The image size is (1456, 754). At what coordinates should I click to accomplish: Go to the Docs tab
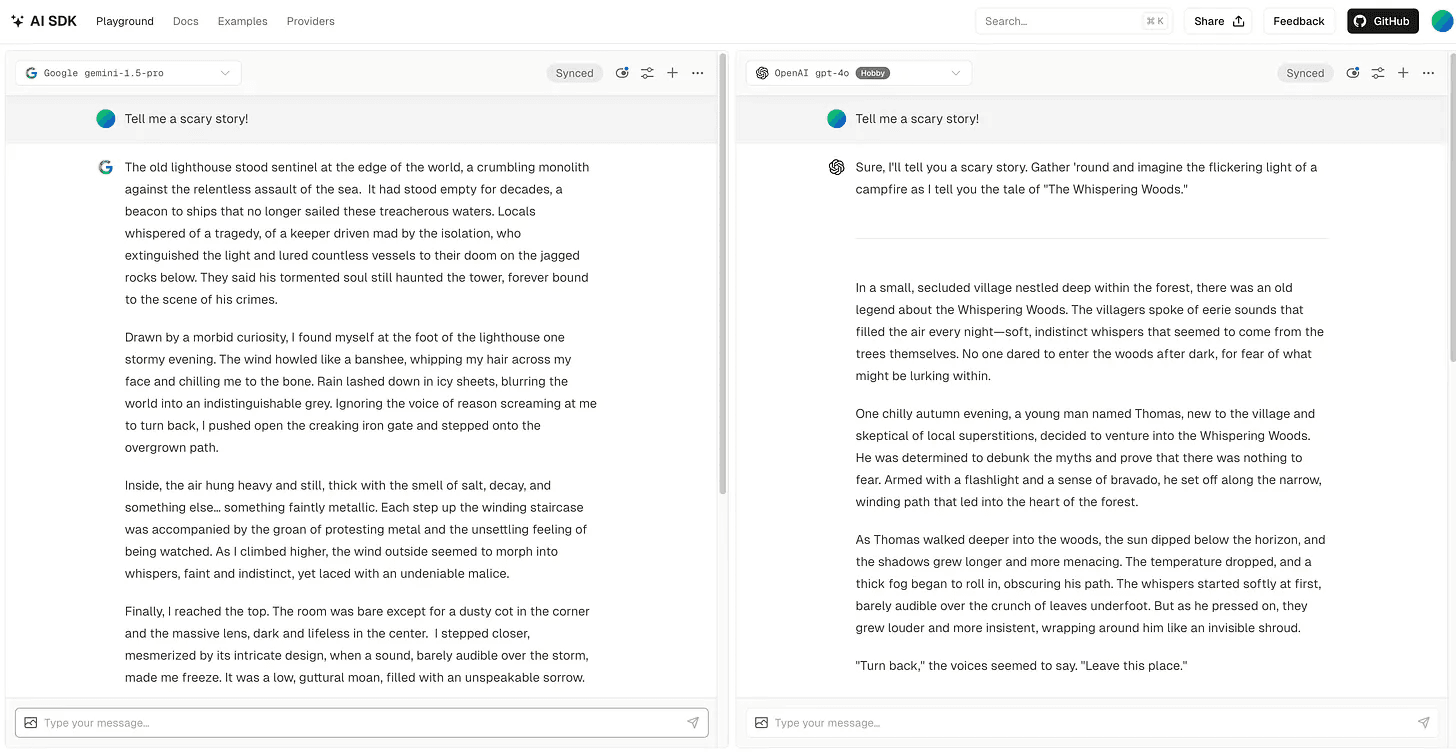pyautogui.click(x=185, y=21)
